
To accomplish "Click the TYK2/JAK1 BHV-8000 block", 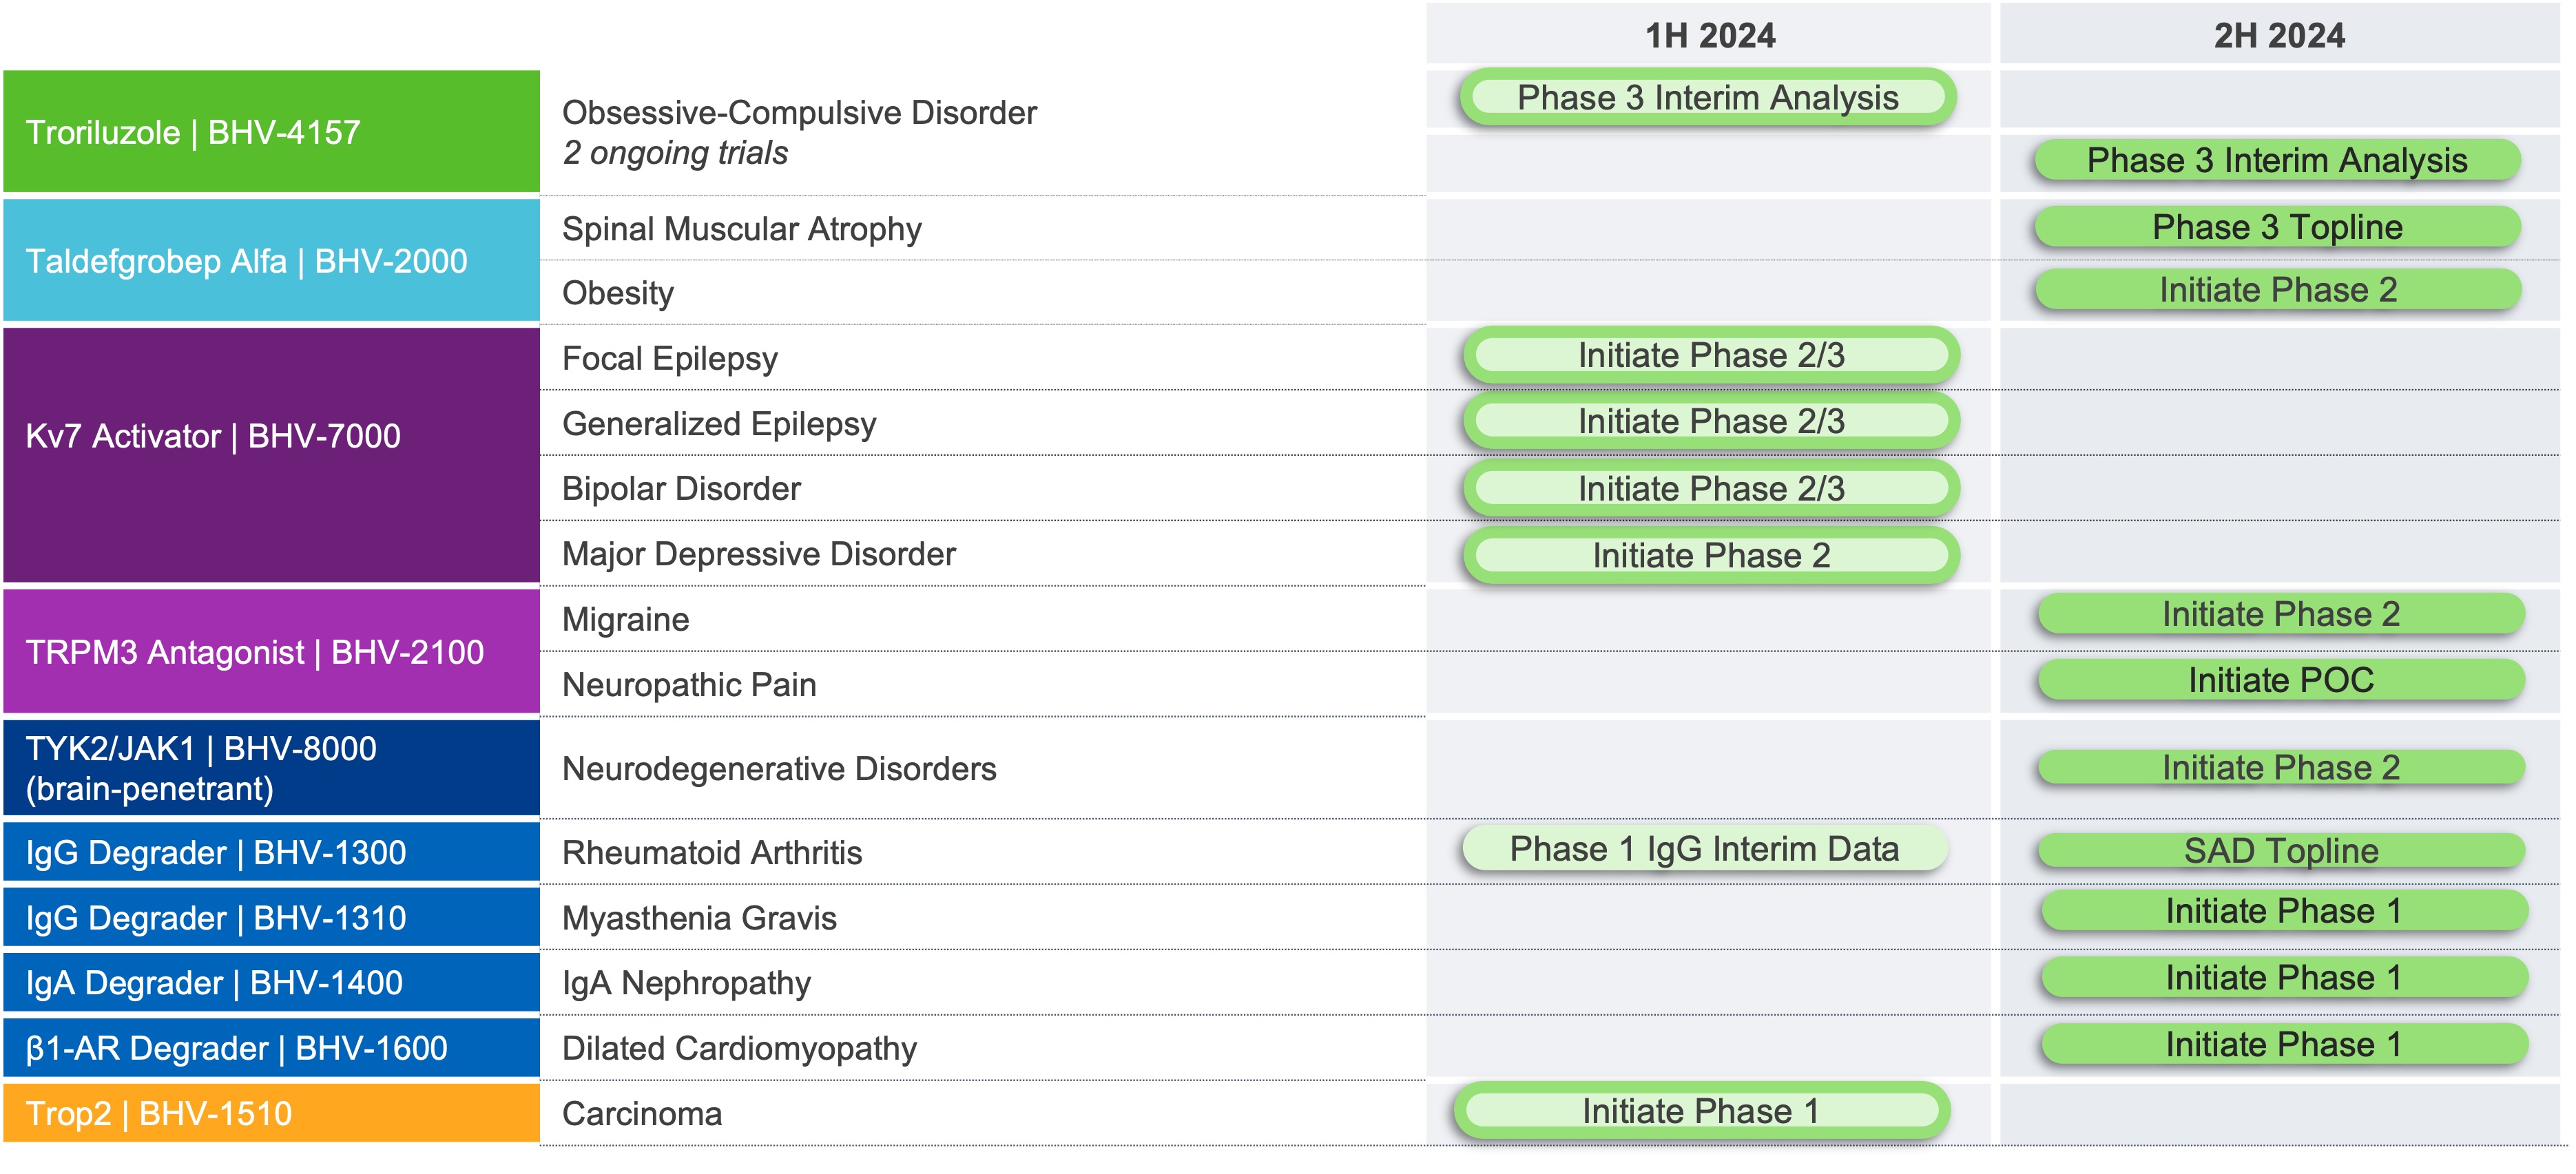I will (x=271, y=768).
